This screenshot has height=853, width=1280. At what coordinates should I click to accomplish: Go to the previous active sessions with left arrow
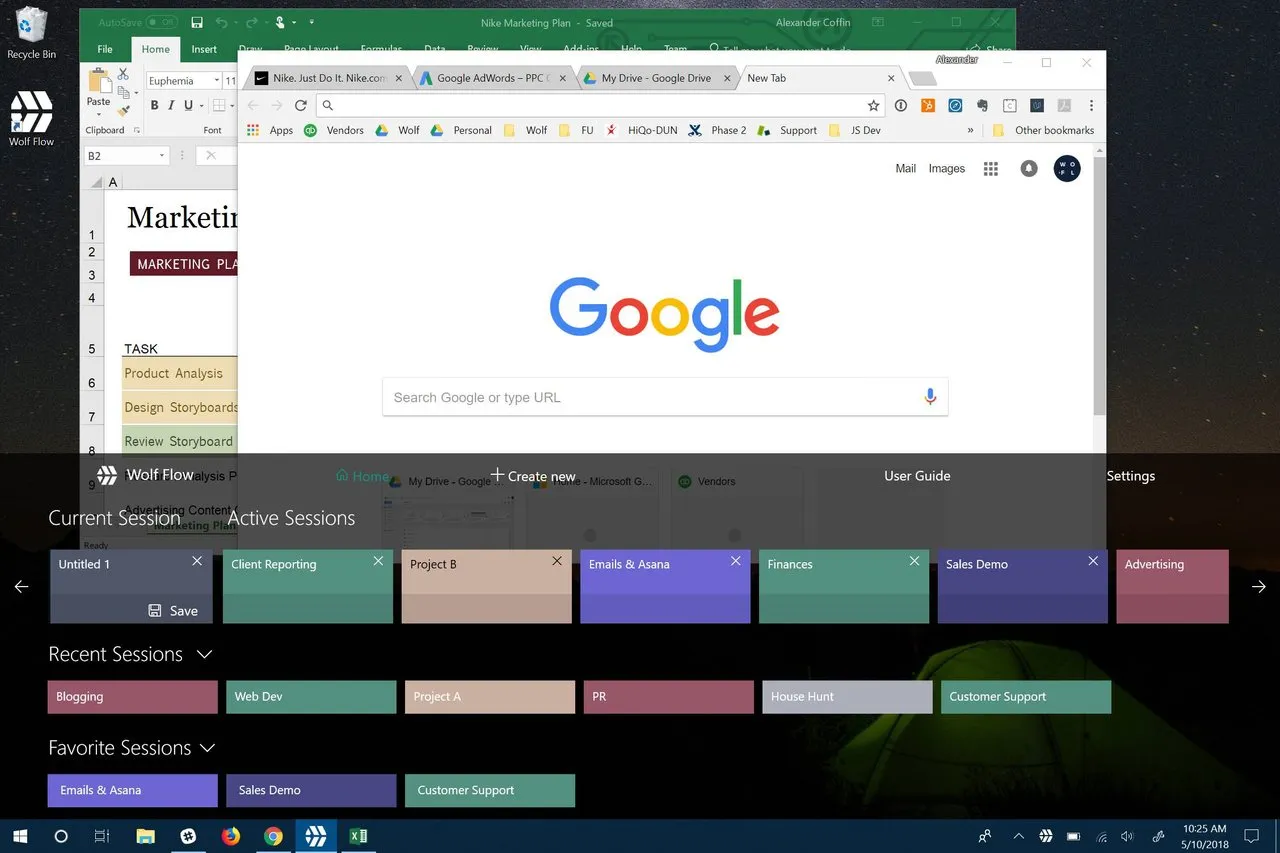coord(22,587)
